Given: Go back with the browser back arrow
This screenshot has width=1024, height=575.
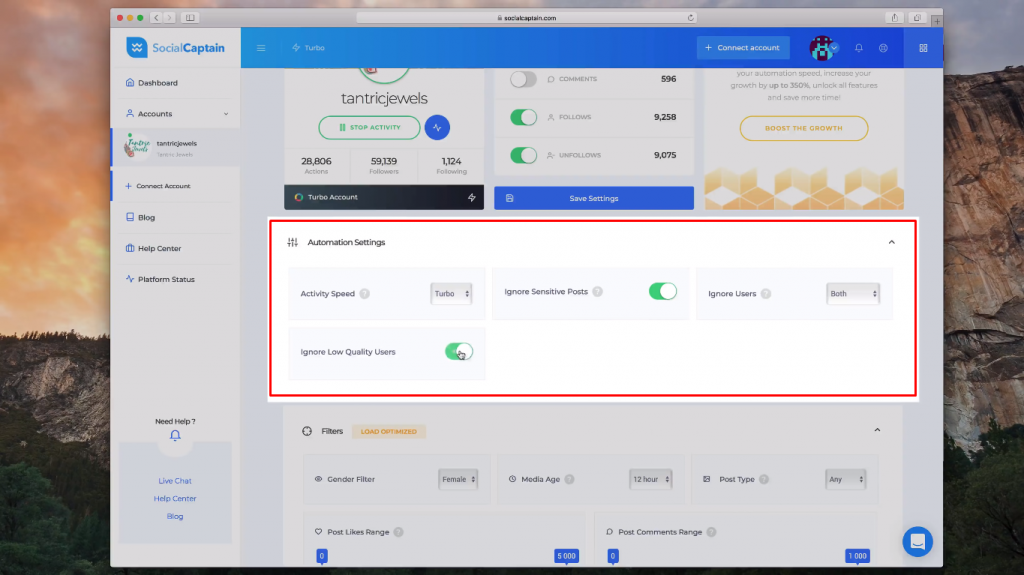Looking at the screenshot, I should point(157,18).
